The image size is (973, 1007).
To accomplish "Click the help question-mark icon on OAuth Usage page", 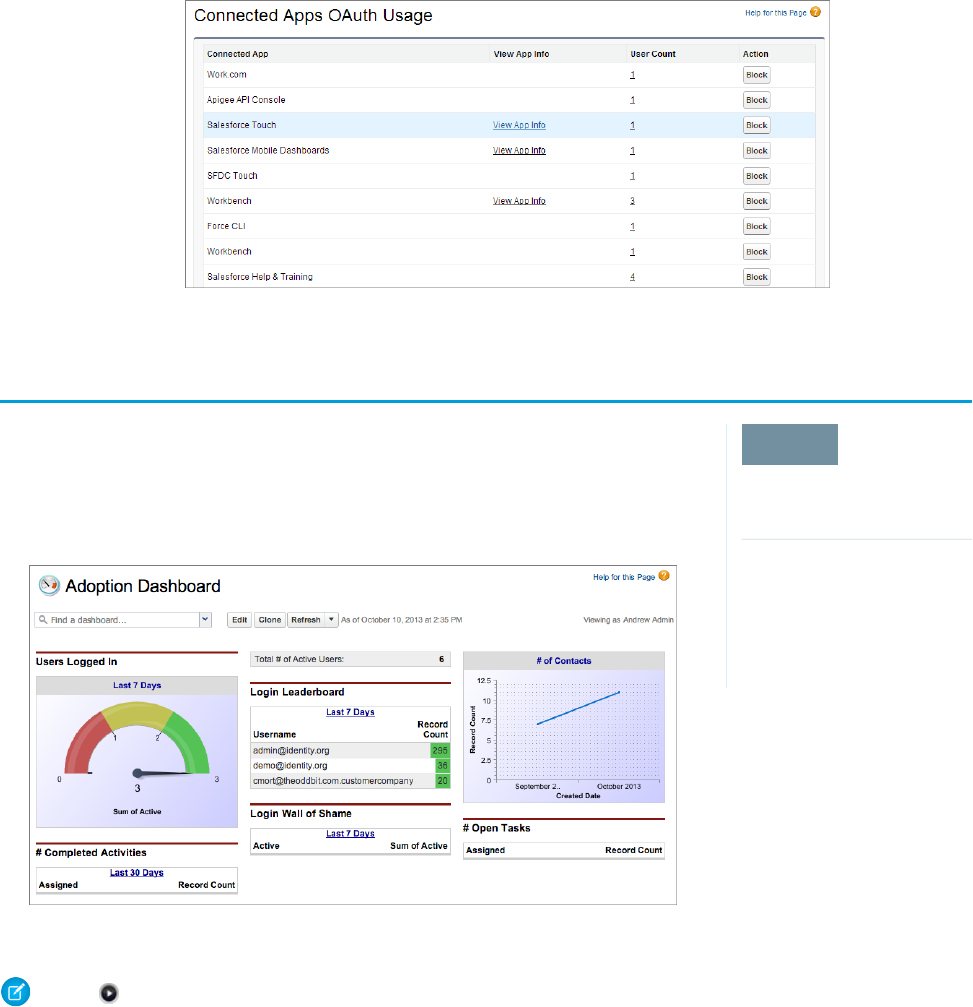I will (x=816, y=12).
